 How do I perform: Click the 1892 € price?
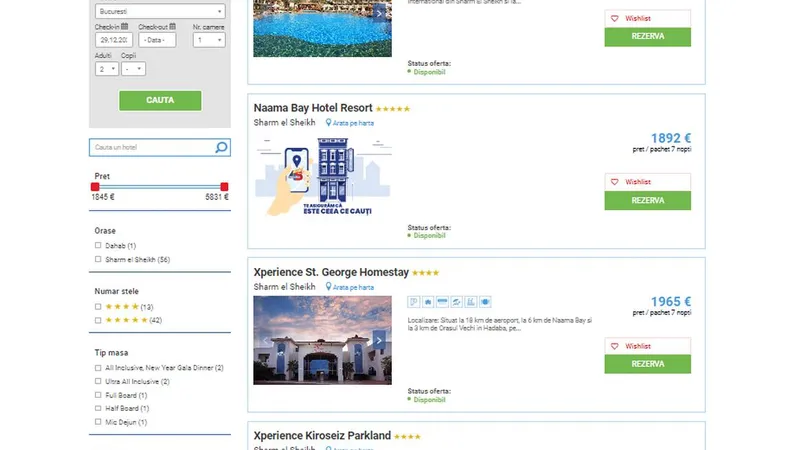pyautogui.click(x=671, y=138)
